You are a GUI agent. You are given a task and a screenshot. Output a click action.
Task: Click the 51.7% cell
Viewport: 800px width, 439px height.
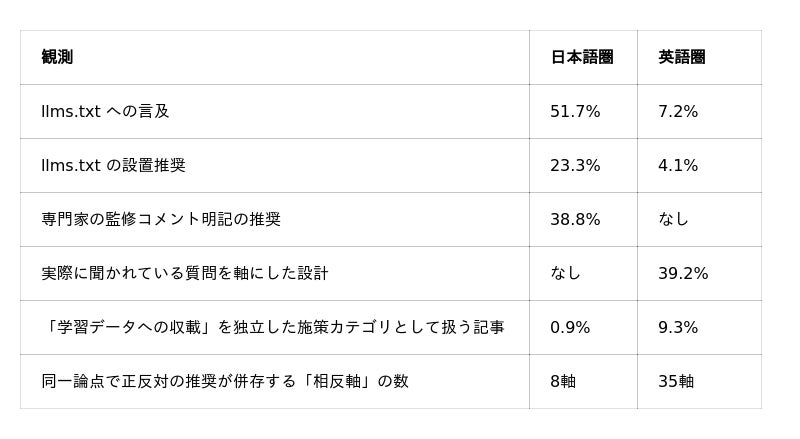click(x=575, y=111)
